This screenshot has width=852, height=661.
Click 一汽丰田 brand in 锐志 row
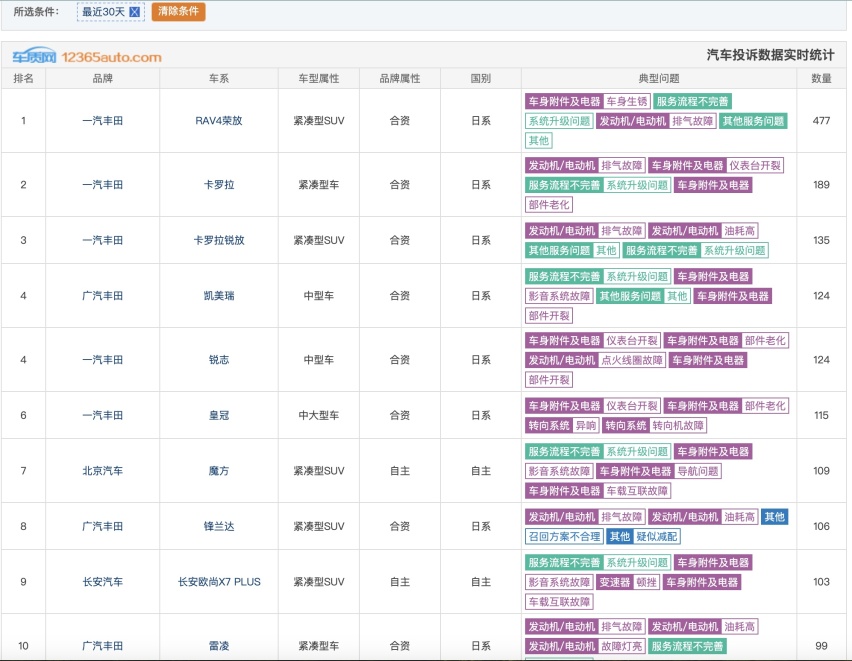(102, 360)
